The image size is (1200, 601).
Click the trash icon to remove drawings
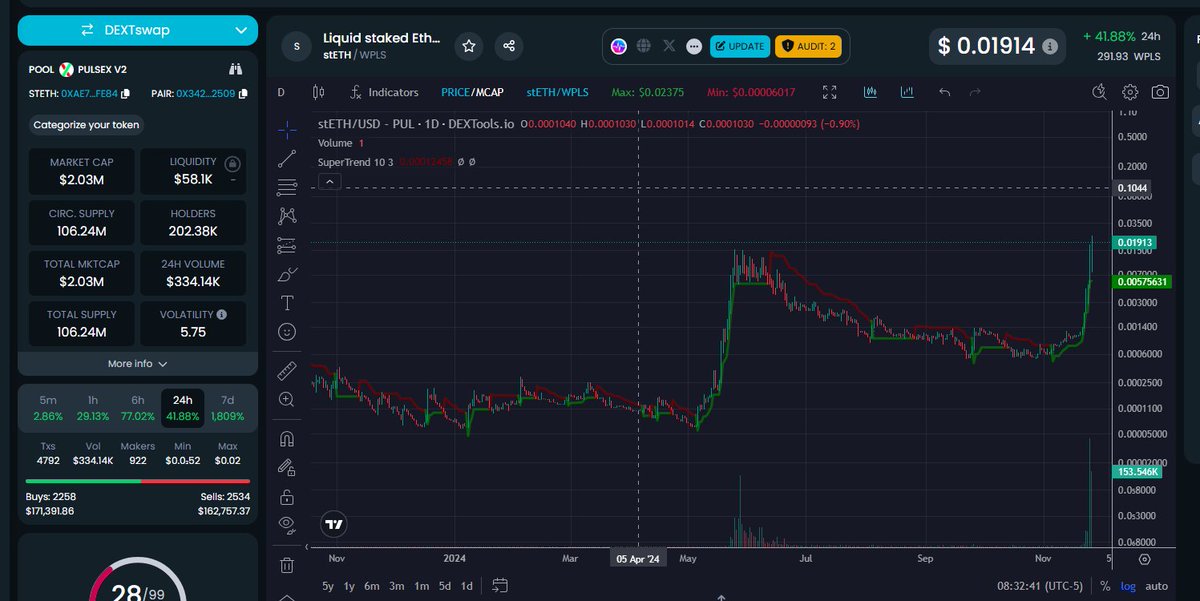click(287, 565)
